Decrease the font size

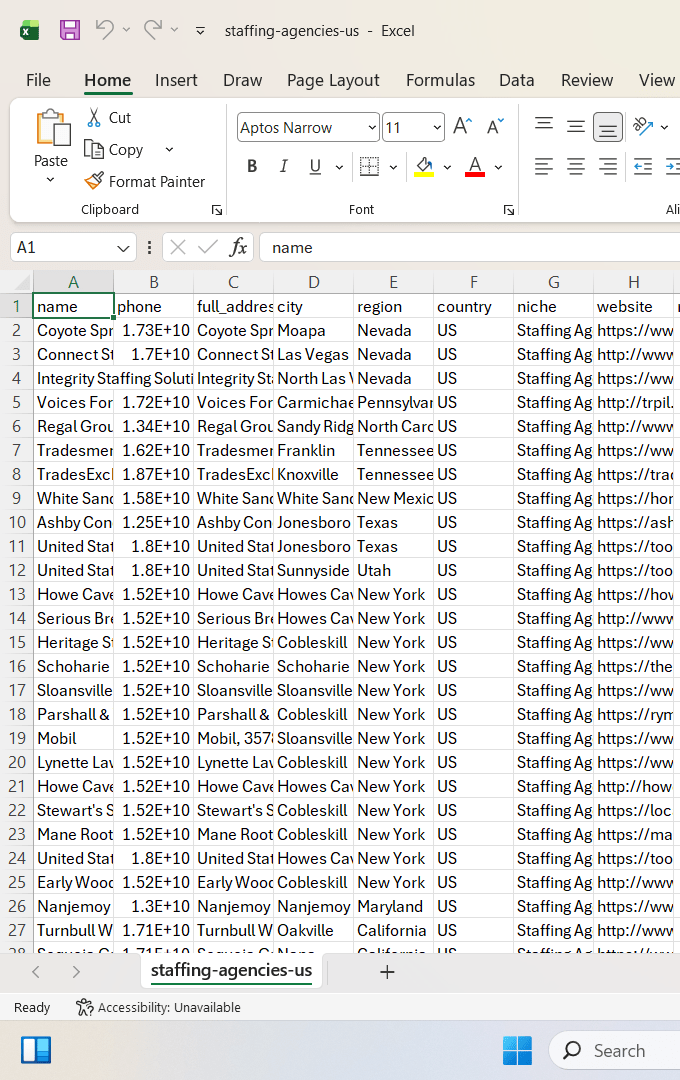coord(495,126)
